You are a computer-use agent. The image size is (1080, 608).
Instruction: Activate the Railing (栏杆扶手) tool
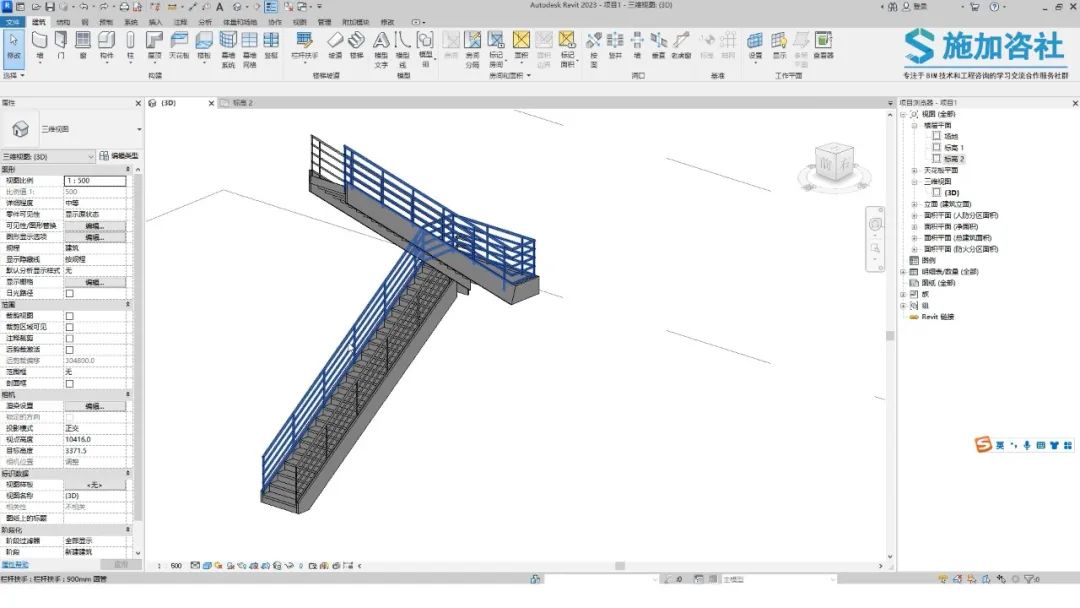click(x=304, y=45)
